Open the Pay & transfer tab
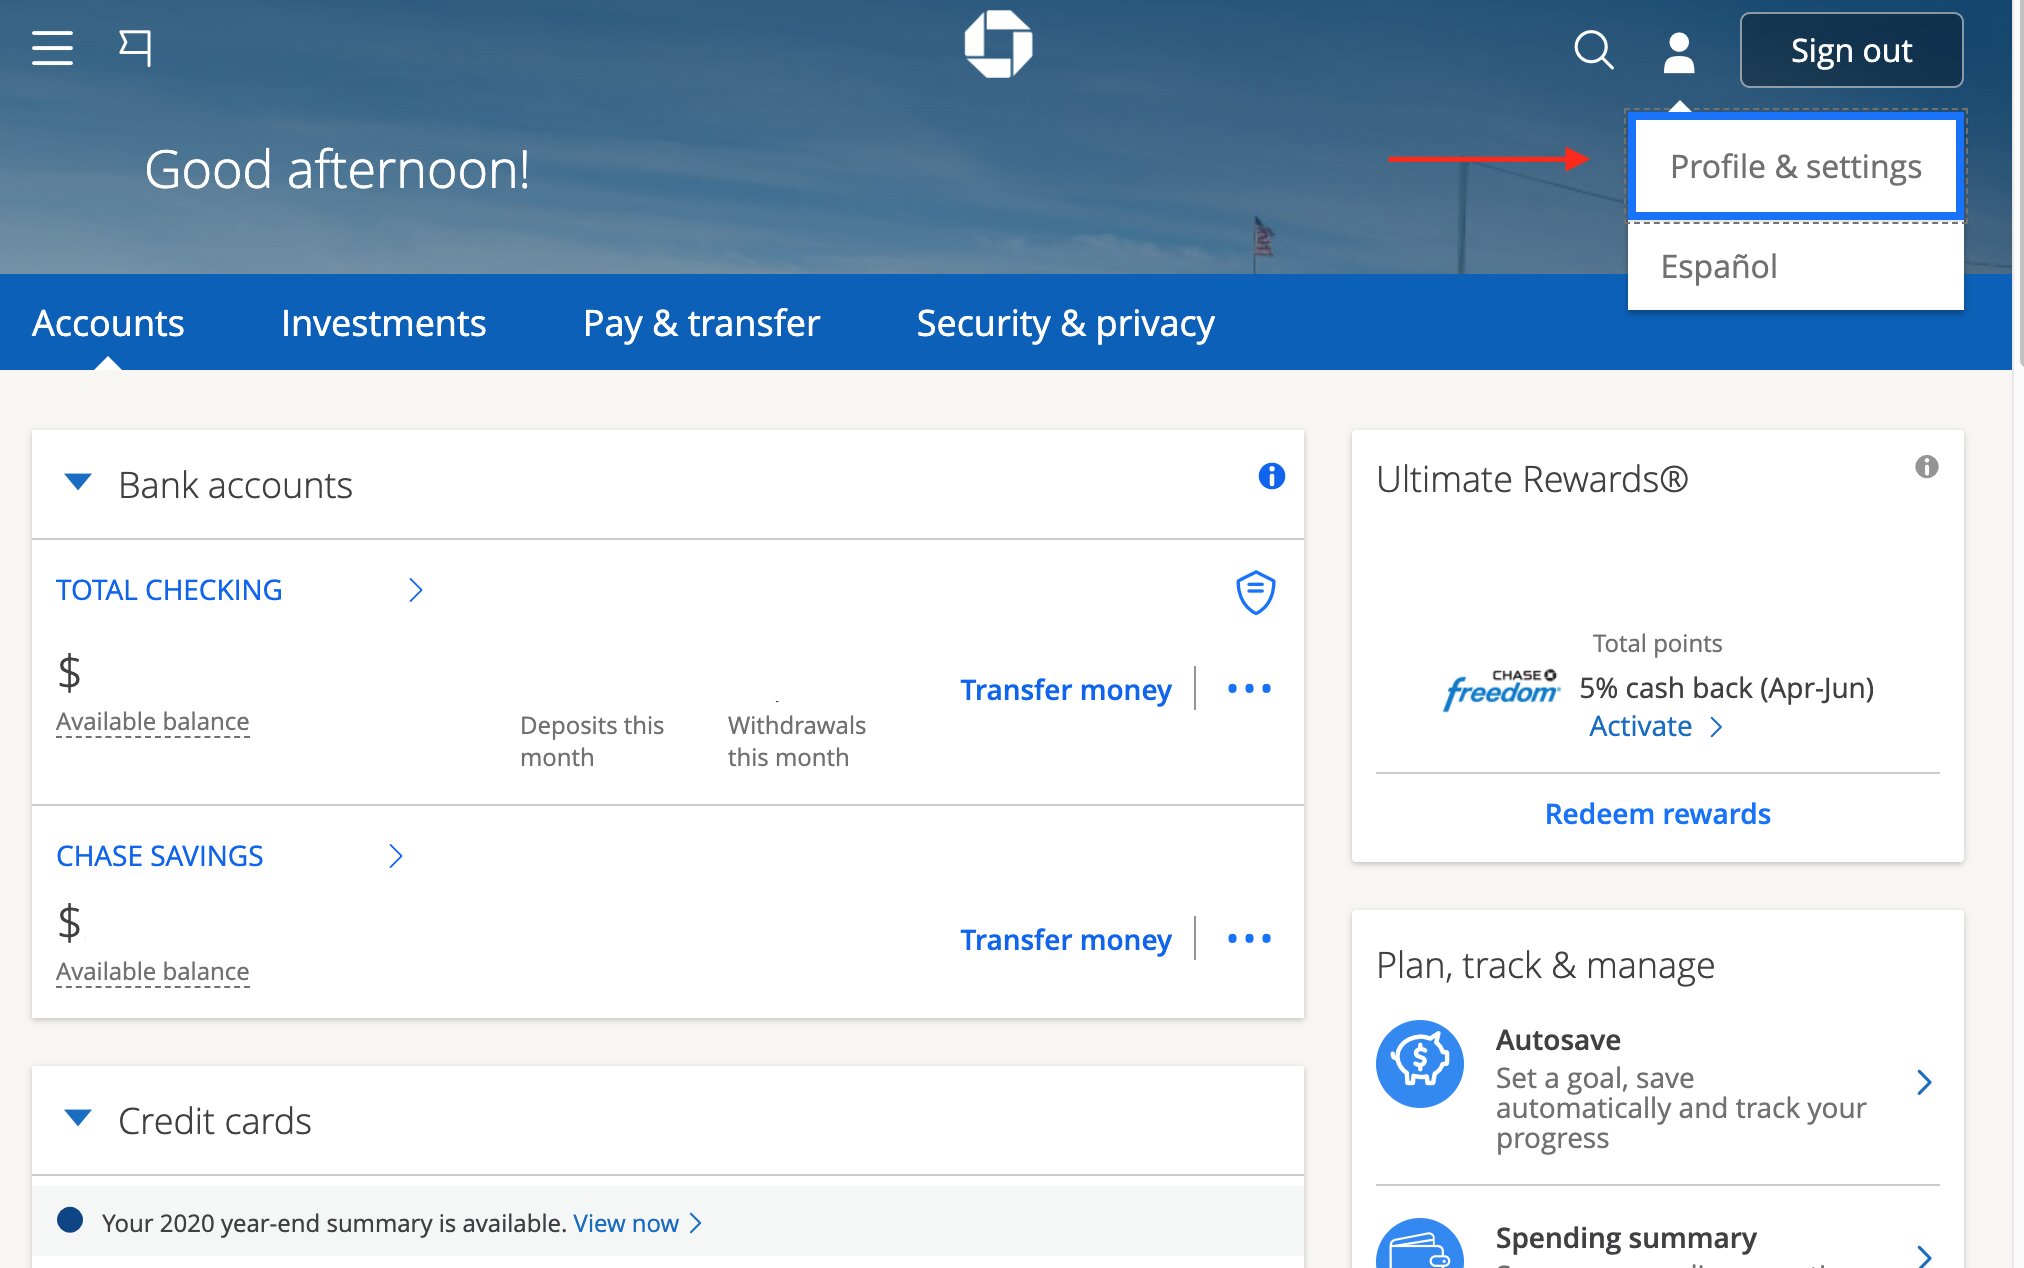The width and height of the screenshot is (2024, 1268). (x=701, y=323)
